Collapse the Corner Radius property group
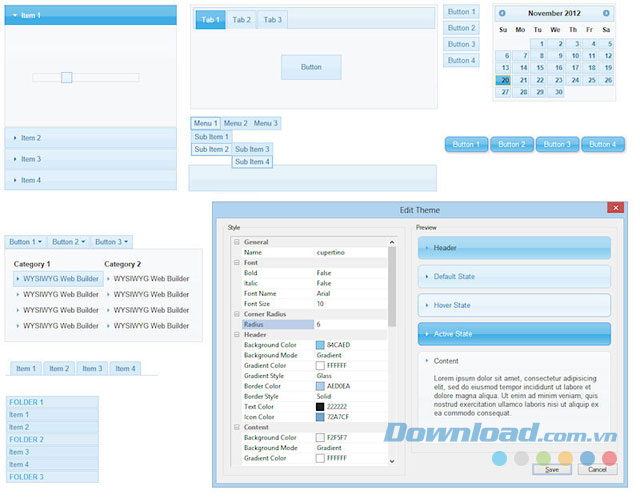The height and width of the screenshot is (498, 640). coord(236,314)
